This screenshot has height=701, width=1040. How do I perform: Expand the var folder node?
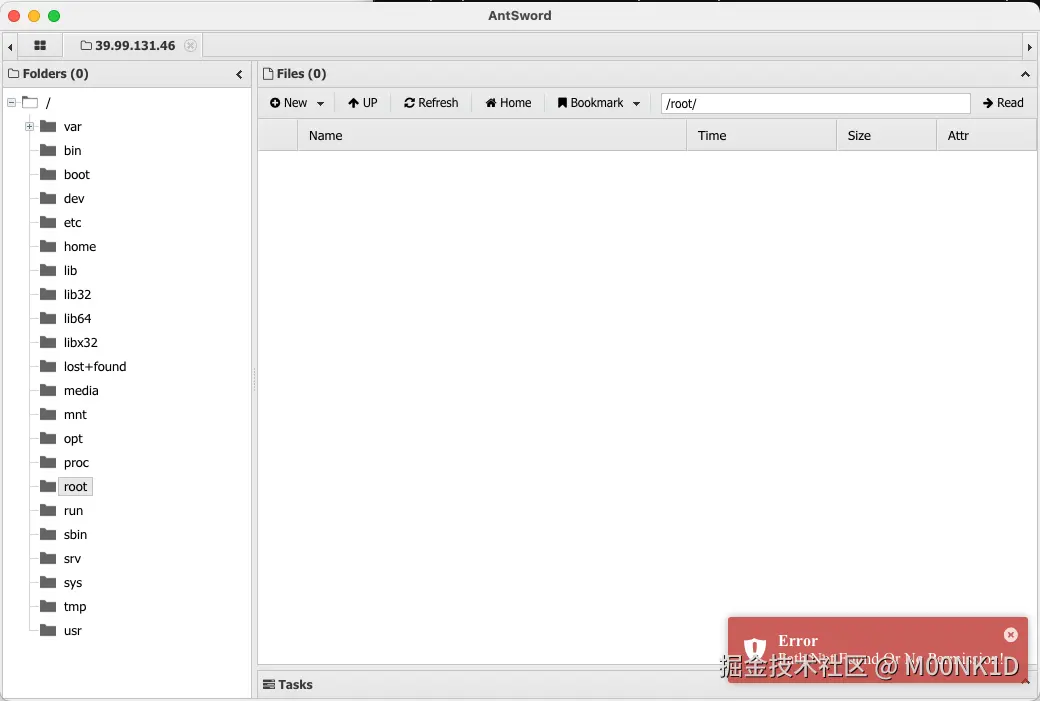29,127
